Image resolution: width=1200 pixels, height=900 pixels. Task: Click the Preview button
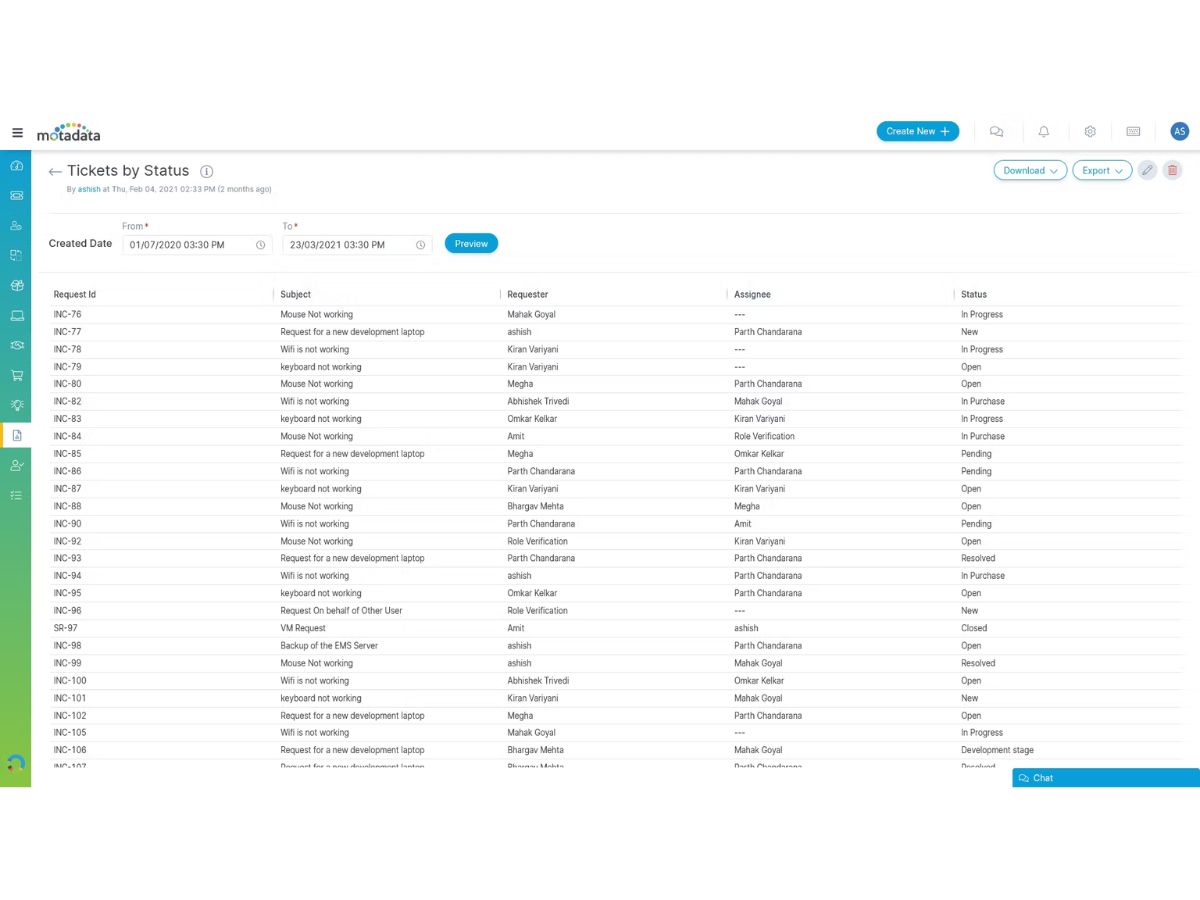coord(471,243)
